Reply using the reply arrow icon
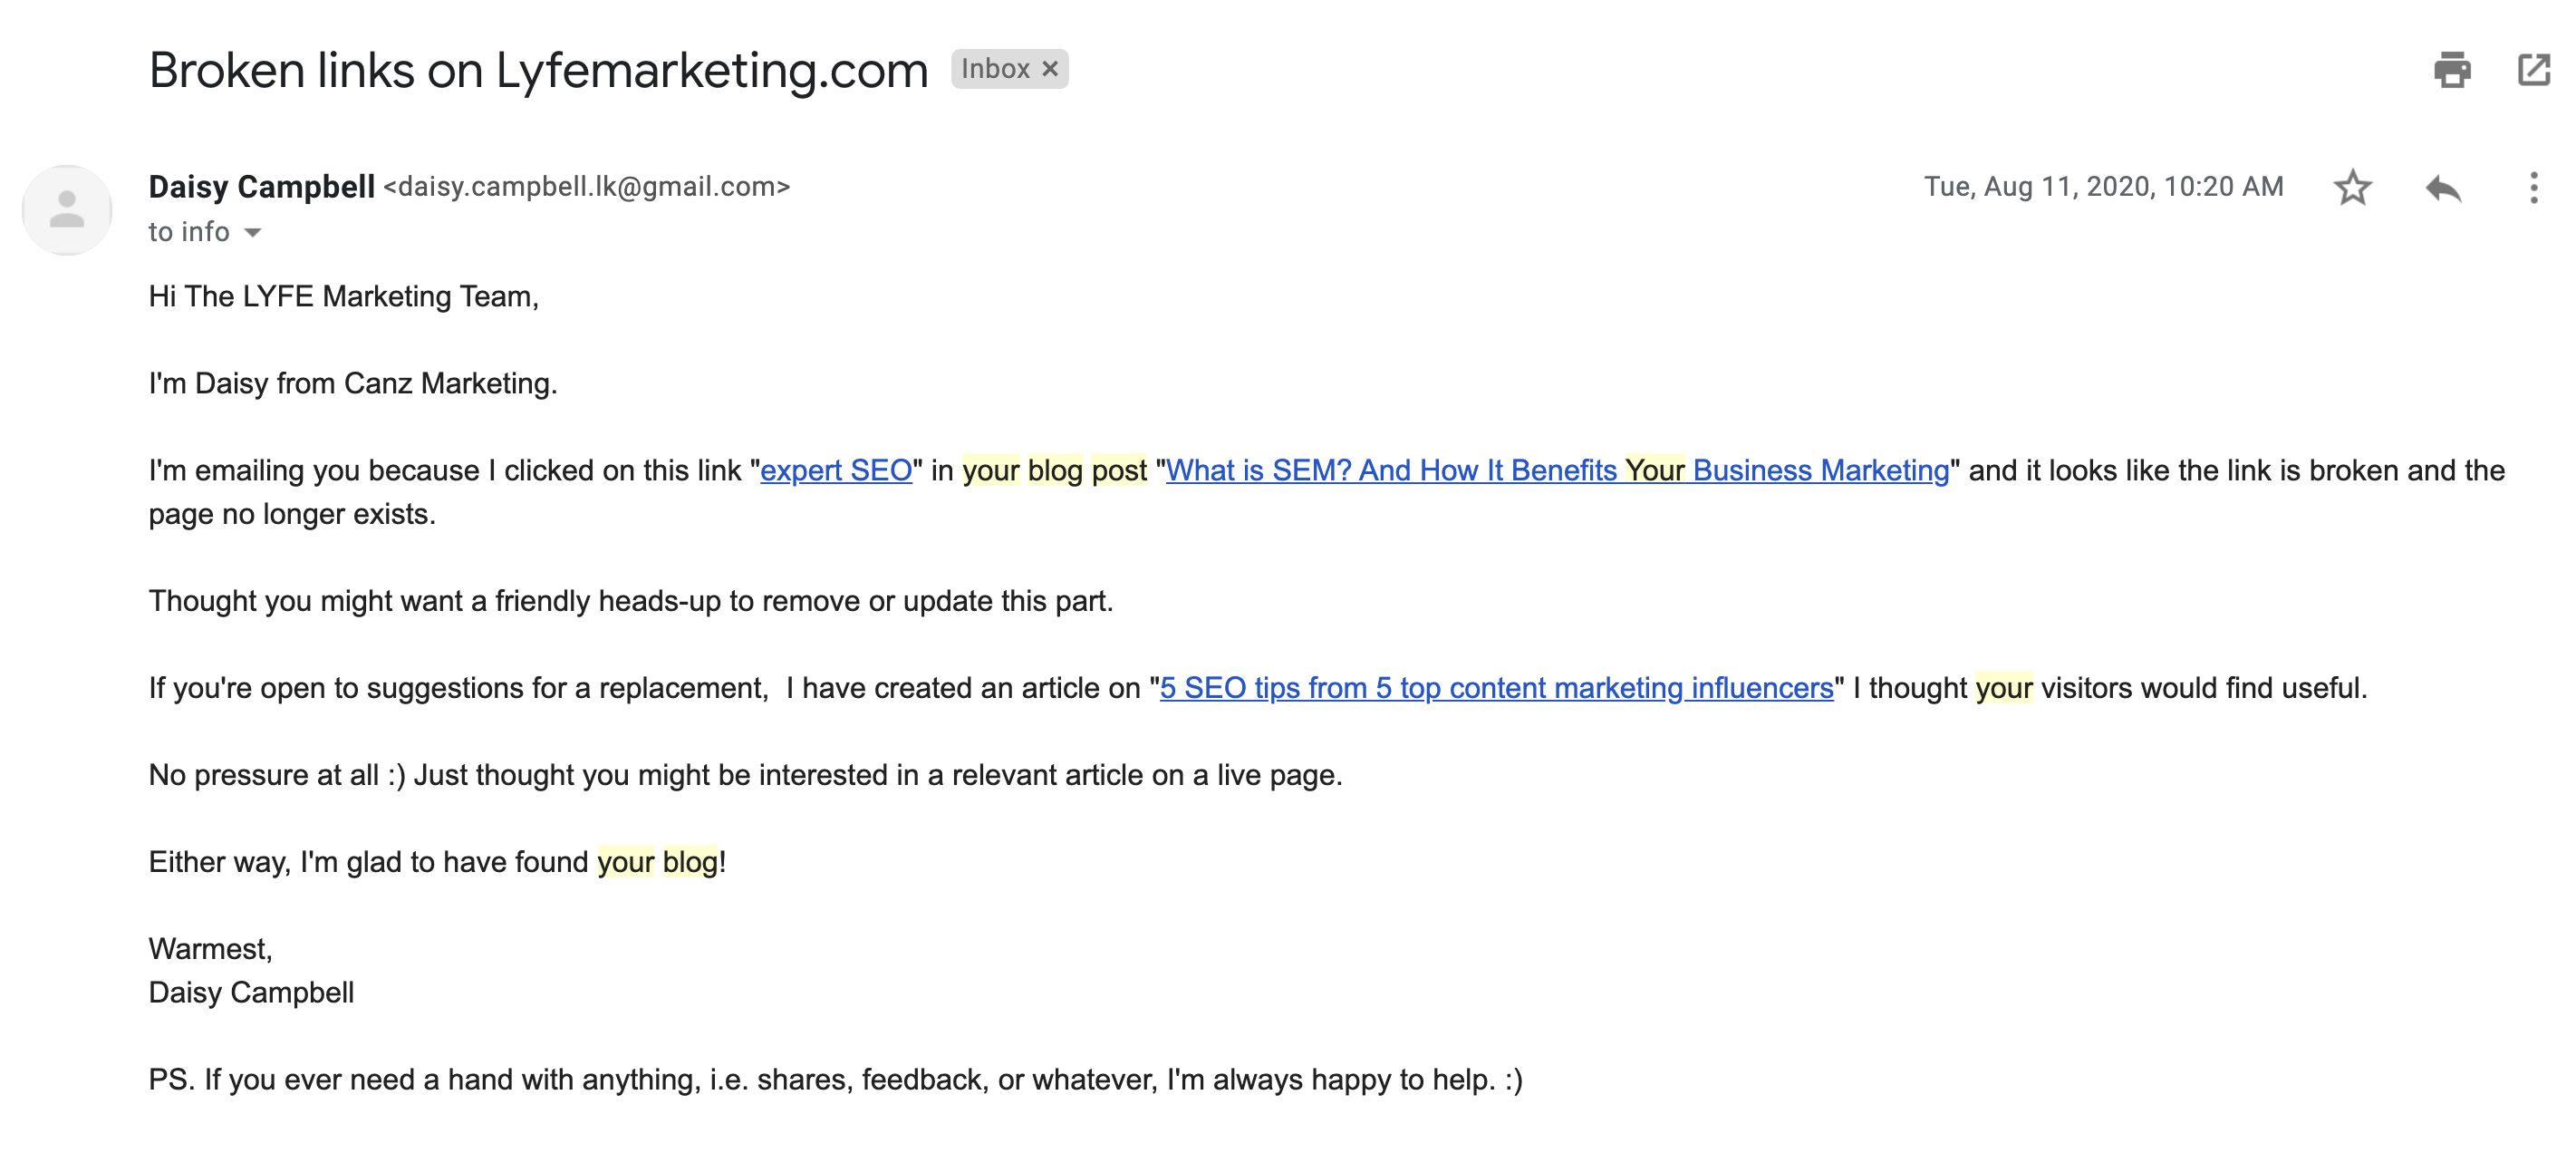The width and height of the screenshot is (2576, 1153). coord(2442,187)
